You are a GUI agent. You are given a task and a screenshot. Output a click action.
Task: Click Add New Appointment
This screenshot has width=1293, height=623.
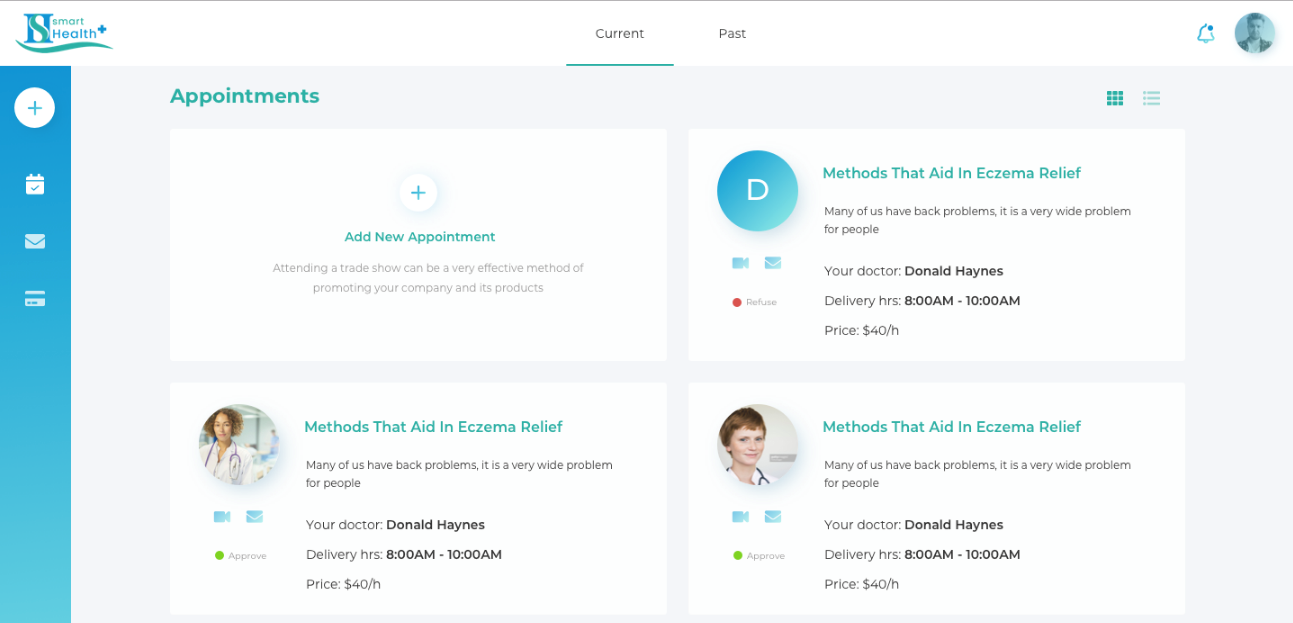[x=419, y=236]
